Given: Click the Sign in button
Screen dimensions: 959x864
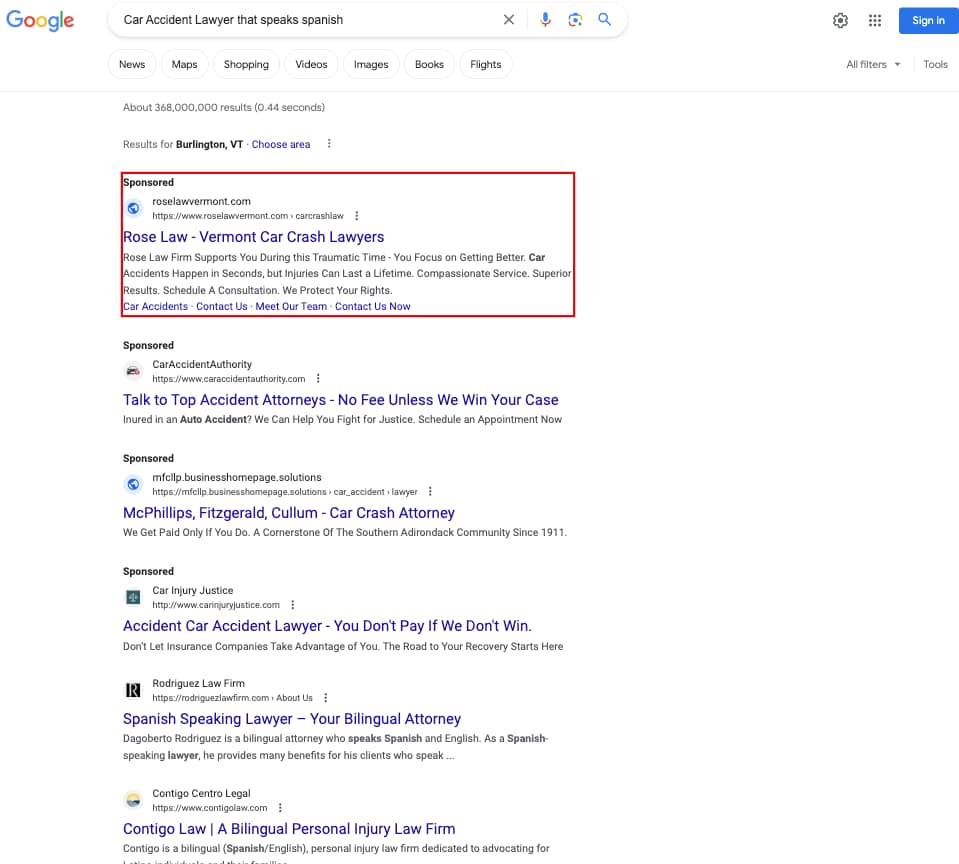Looking at the screenshot, I should click(x=928, y=21).
